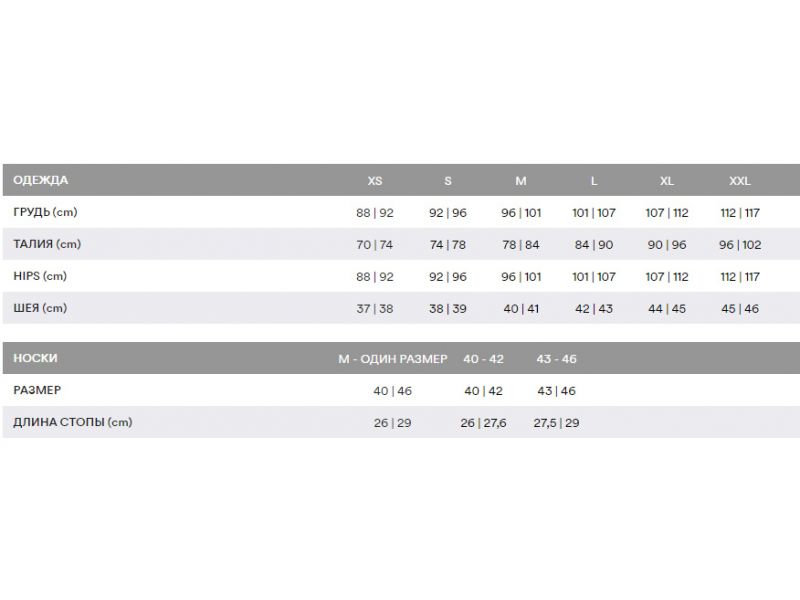Screen dimensions: 800x600
Task: Click the ДЛИНА СТОПЫ (cm) row label
Action: (73, 422)
